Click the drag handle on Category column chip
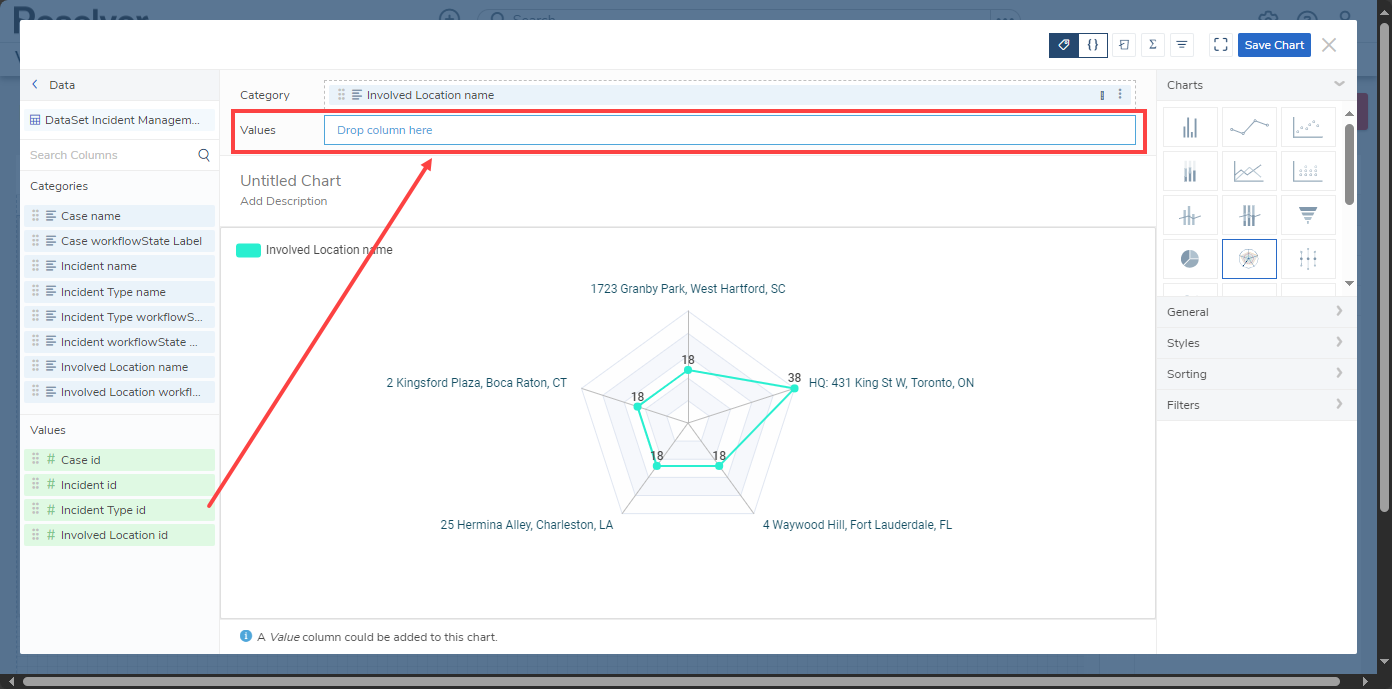1392x689 pixels. pos(341,95)
